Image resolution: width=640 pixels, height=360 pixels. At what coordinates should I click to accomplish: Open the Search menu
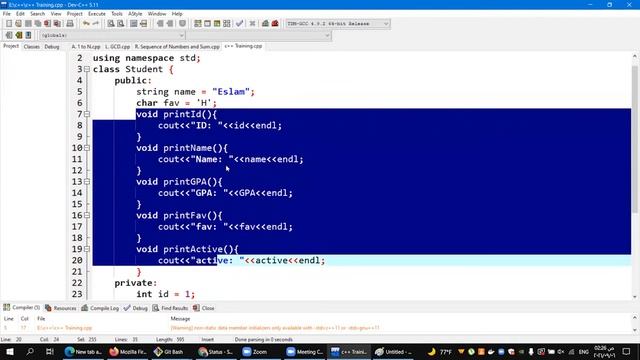38,14
